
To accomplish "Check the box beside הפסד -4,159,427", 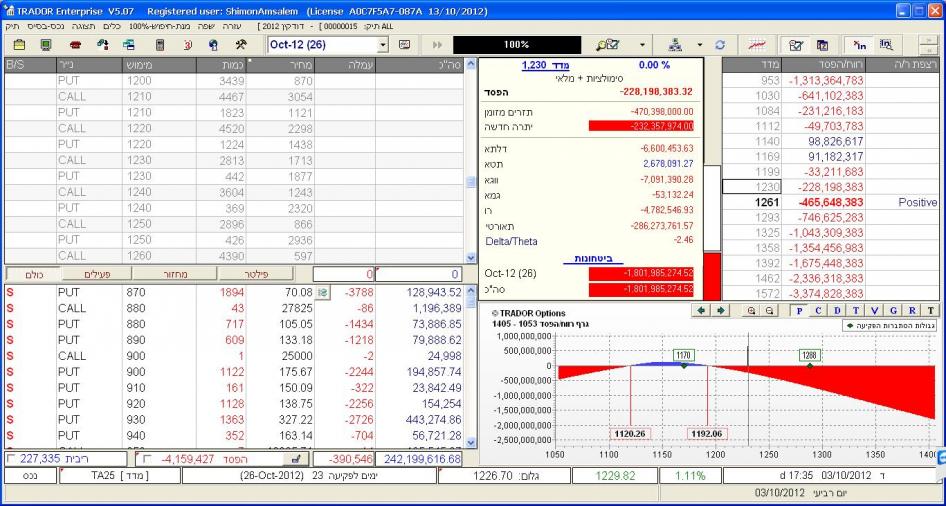I will tap(146, 459).
